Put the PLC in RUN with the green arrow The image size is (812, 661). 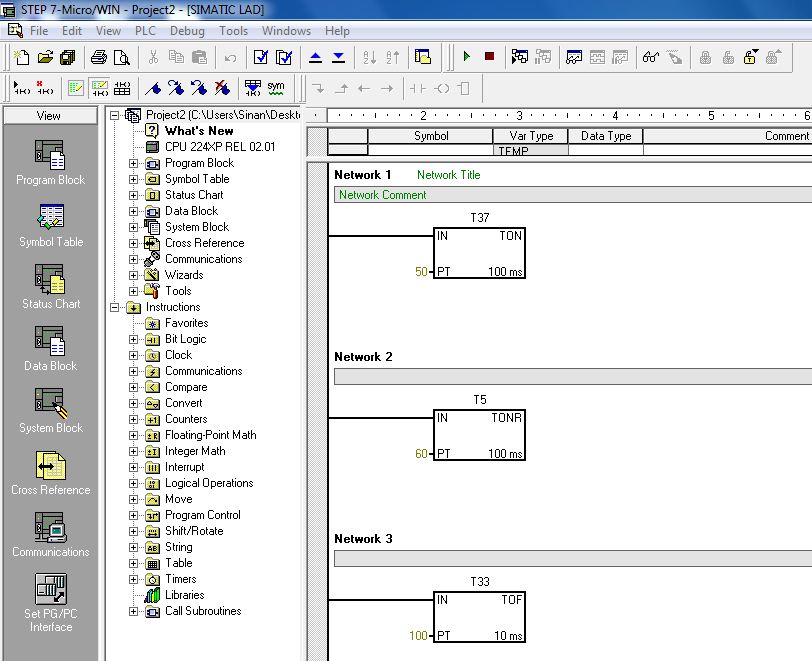point(467,56)
